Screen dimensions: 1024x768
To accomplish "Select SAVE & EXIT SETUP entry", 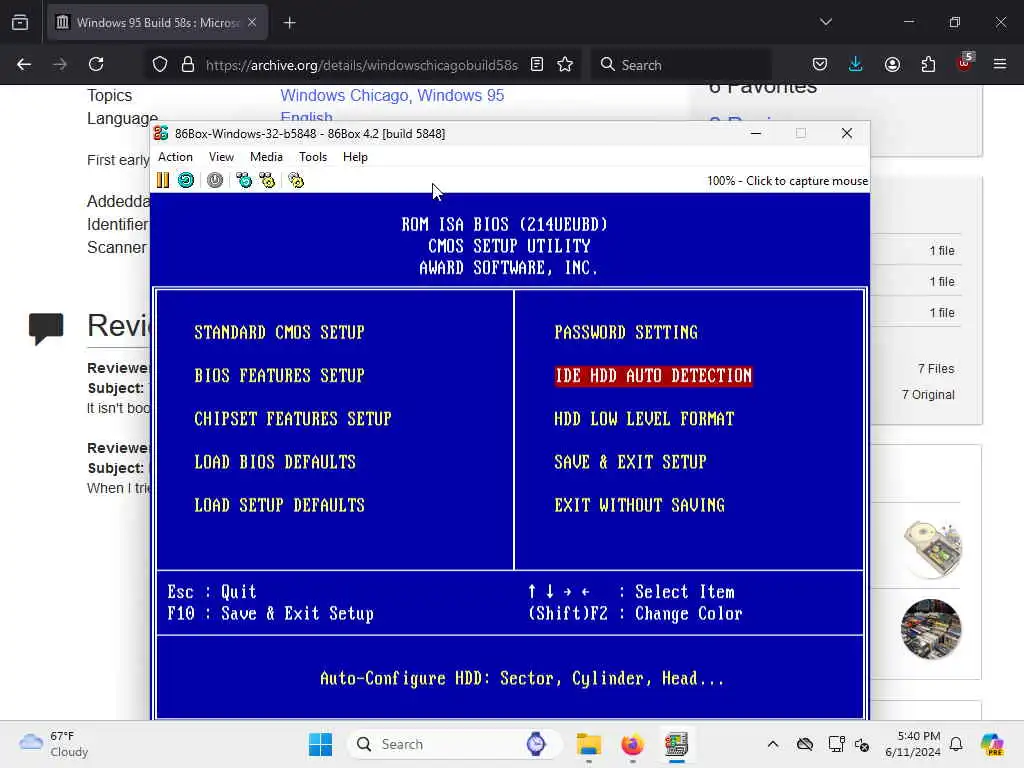I will pos(630,462).
